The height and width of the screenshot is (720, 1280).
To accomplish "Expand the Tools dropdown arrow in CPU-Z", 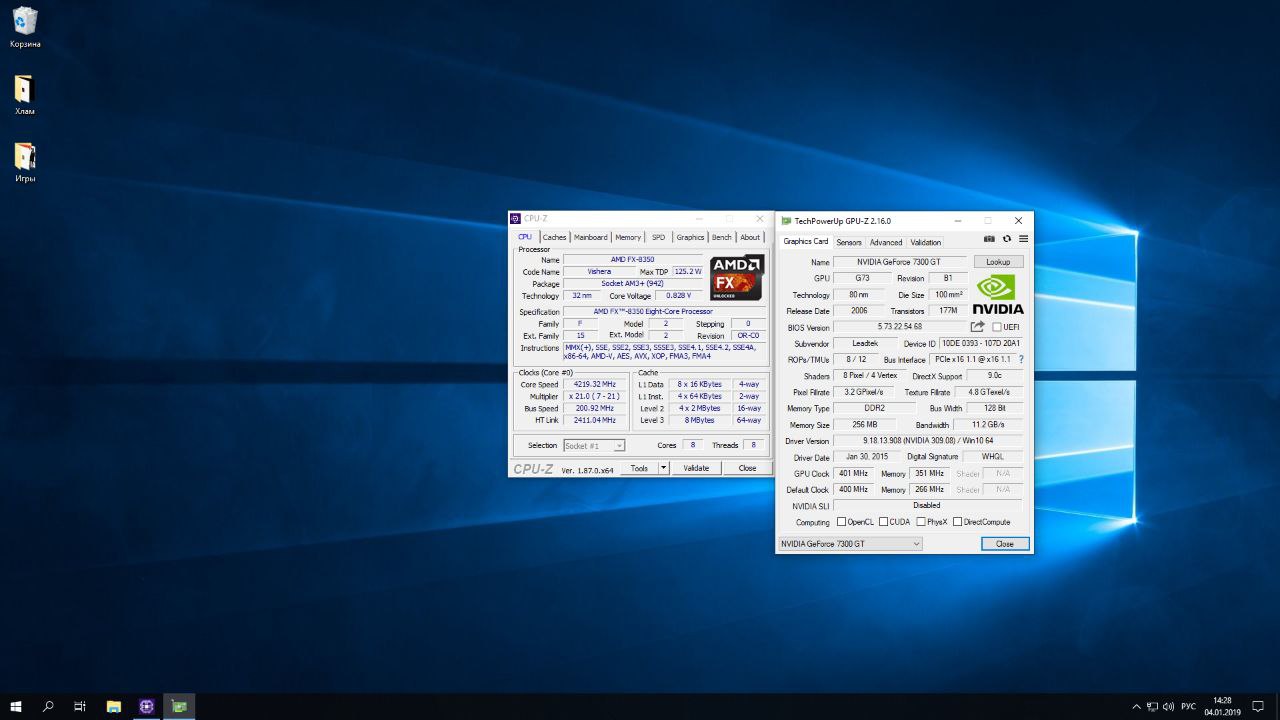I will point(663,468).
